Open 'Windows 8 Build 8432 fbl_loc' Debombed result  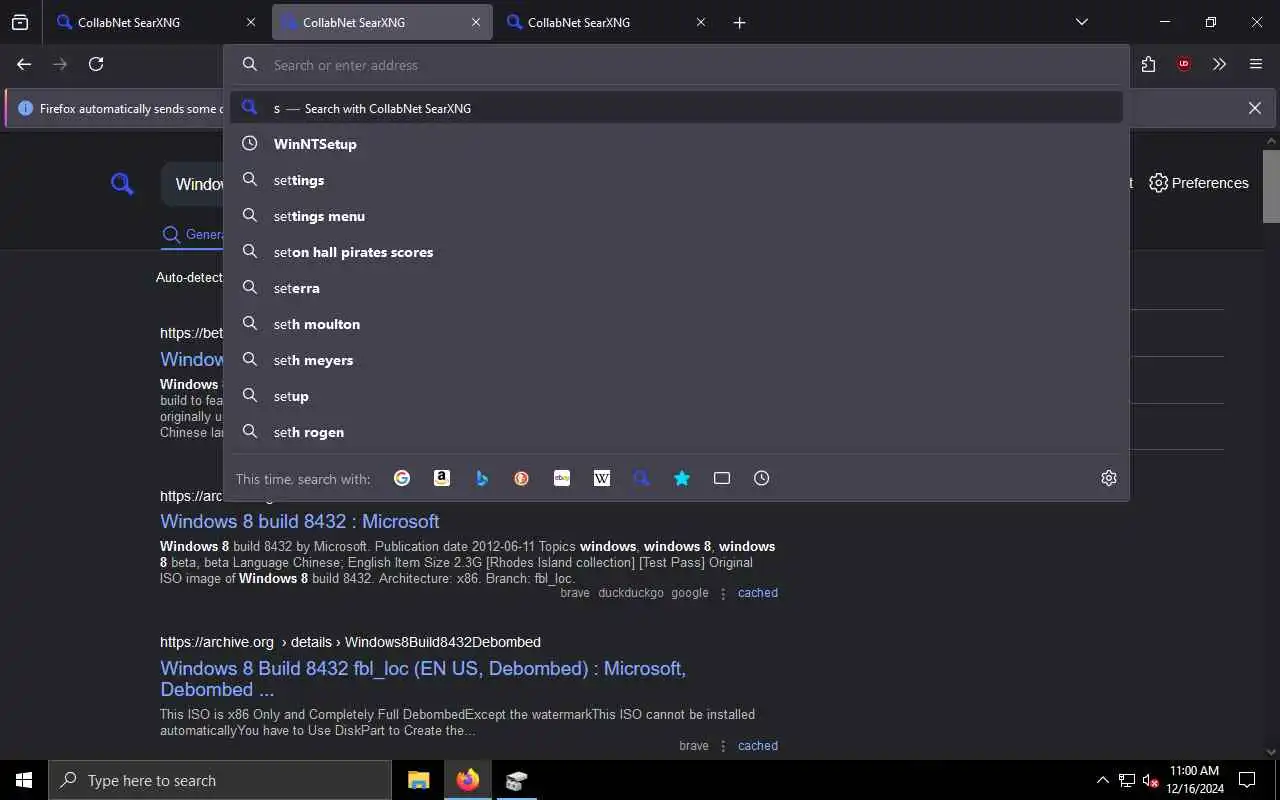[x=423, y=679]
